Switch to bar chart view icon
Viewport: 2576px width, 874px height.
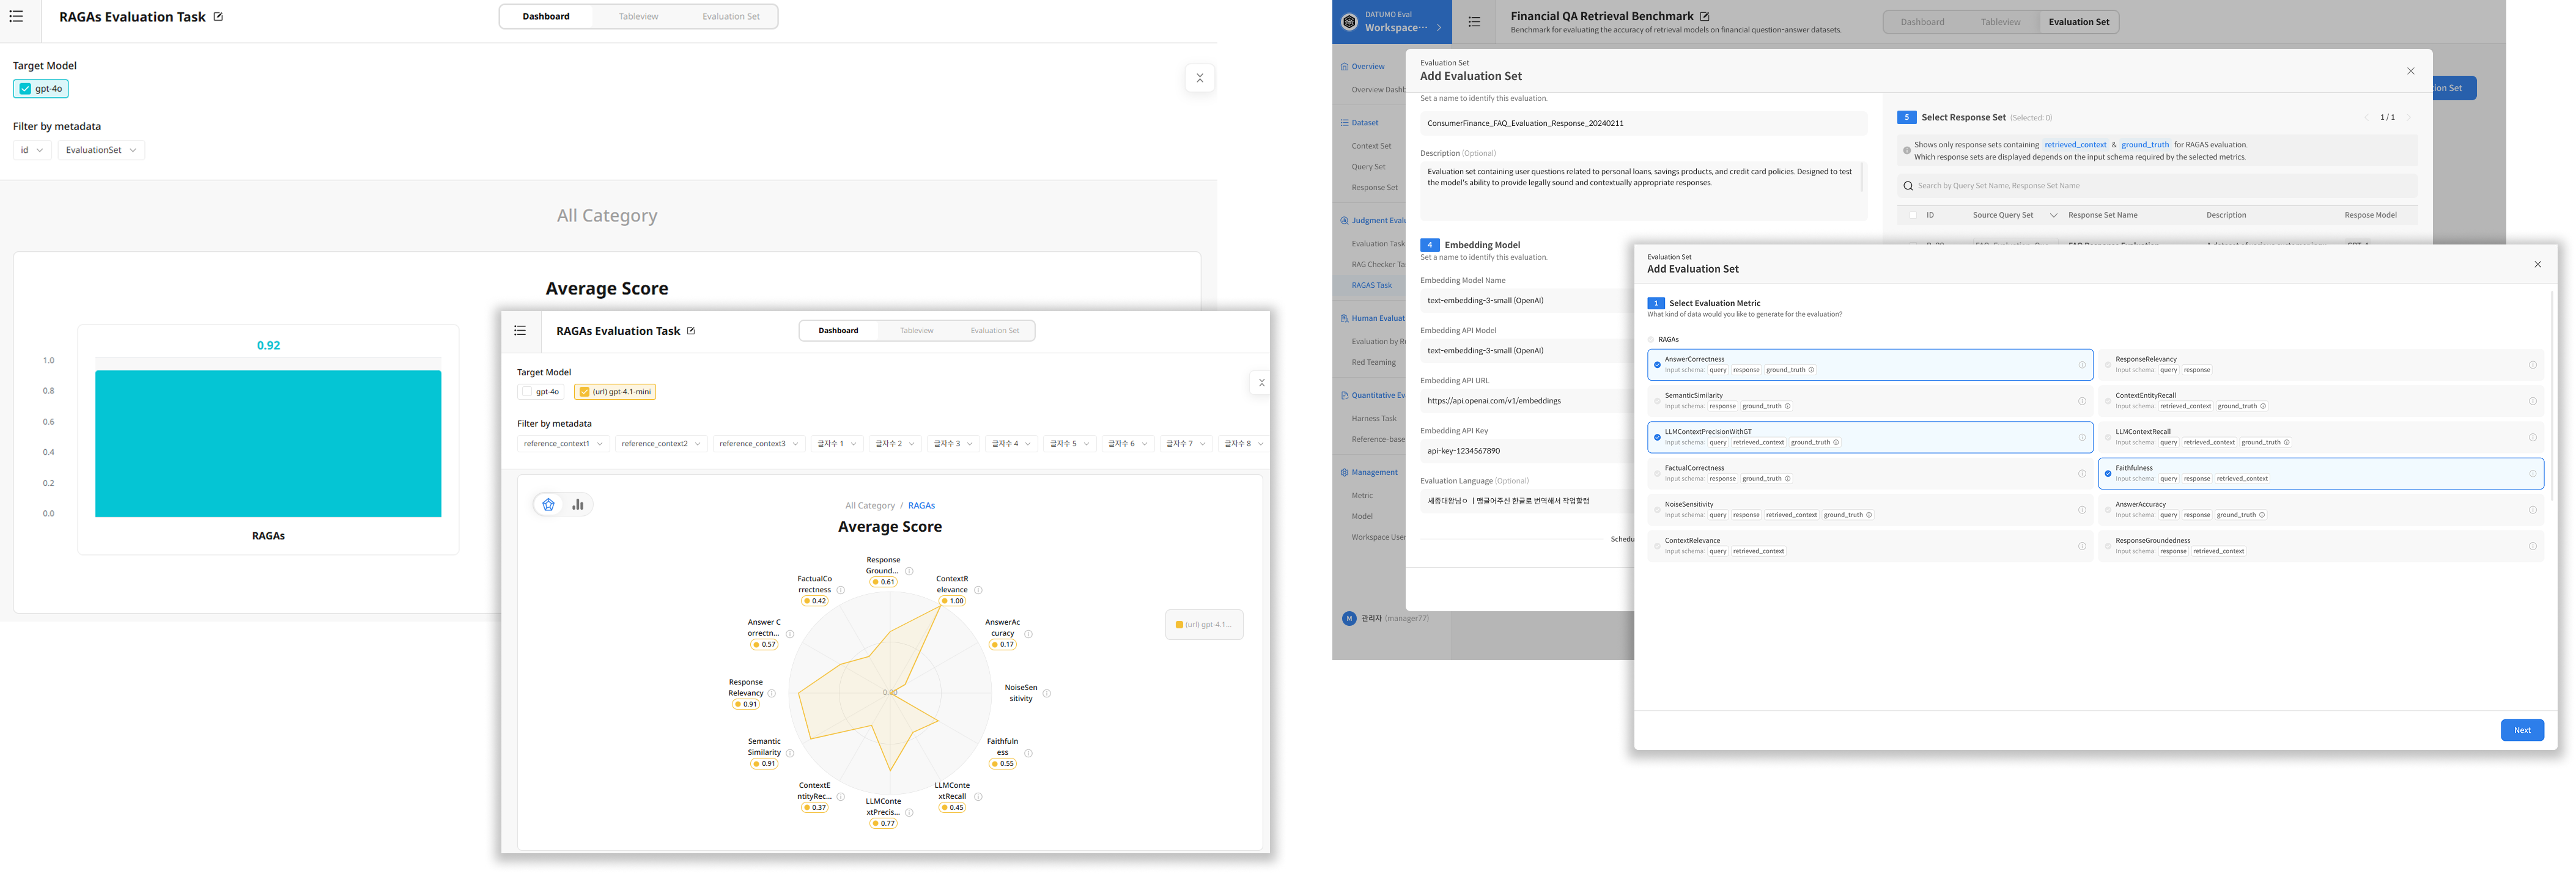pyautogui.click(x=578, y=505)
